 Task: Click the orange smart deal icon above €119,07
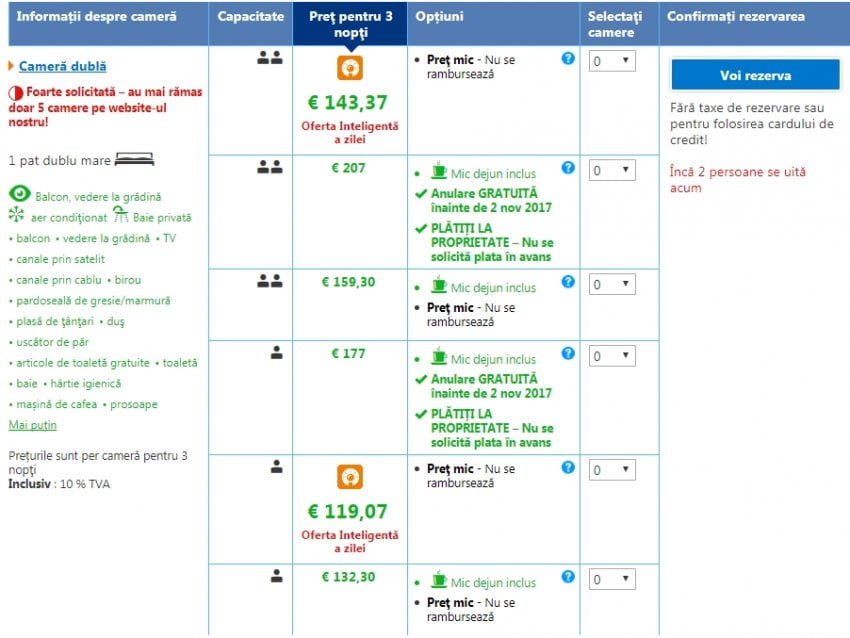pyautogui.click(x=350, y=477)
